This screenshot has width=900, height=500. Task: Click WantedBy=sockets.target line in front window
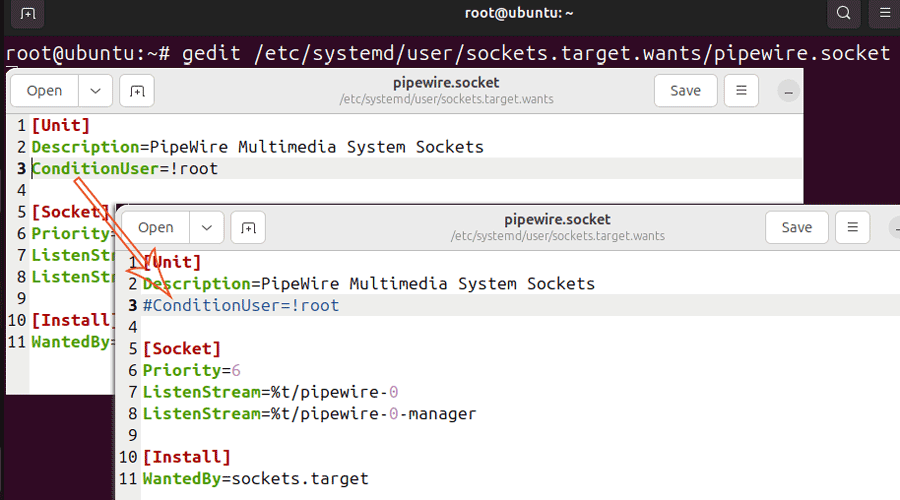(x=255, y=479)
